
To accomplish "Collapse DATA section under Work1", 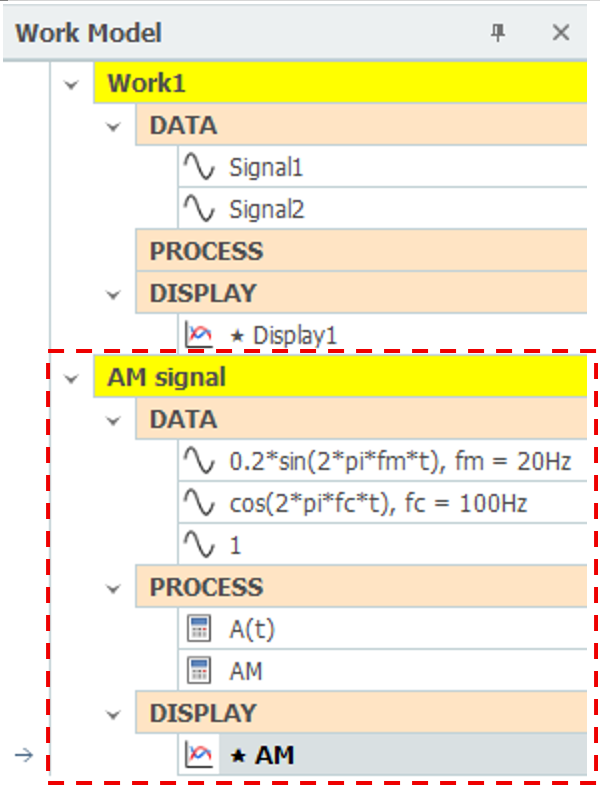I will pyautogui.click(x=114, y=126).
